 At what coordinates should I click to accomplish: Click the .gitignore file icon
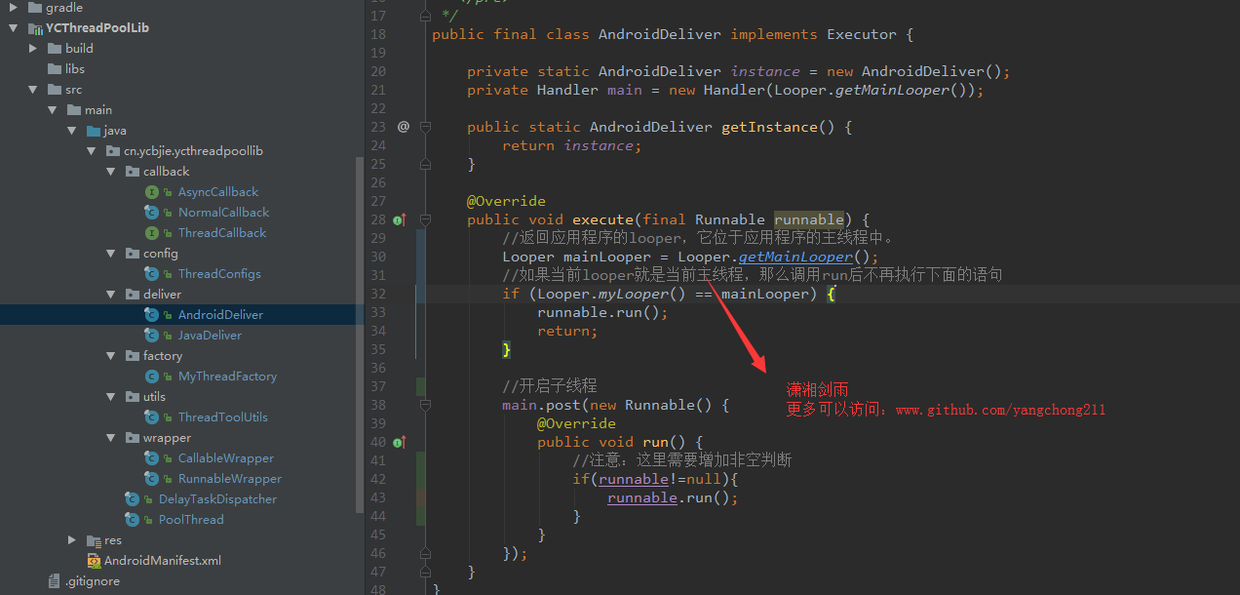point(55,581)
